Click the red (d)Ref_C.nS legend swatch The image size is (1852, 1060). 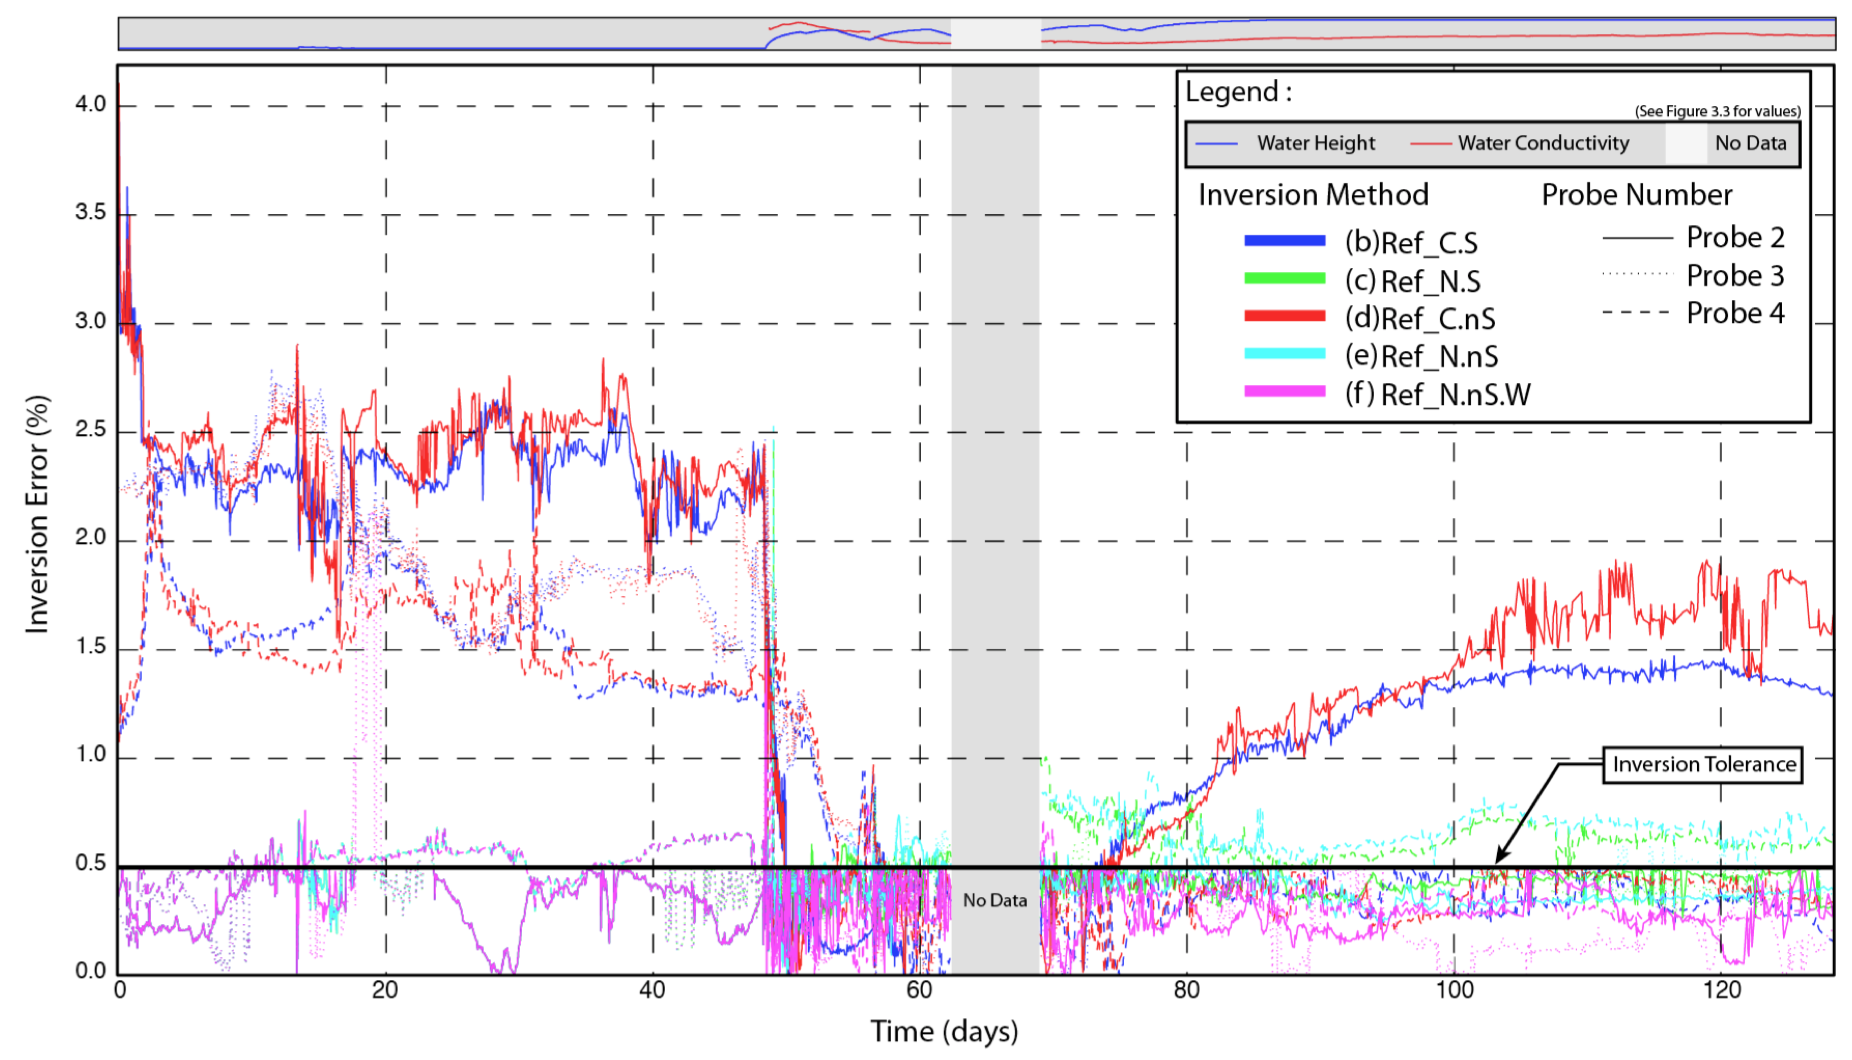(x=1284, y=317)
